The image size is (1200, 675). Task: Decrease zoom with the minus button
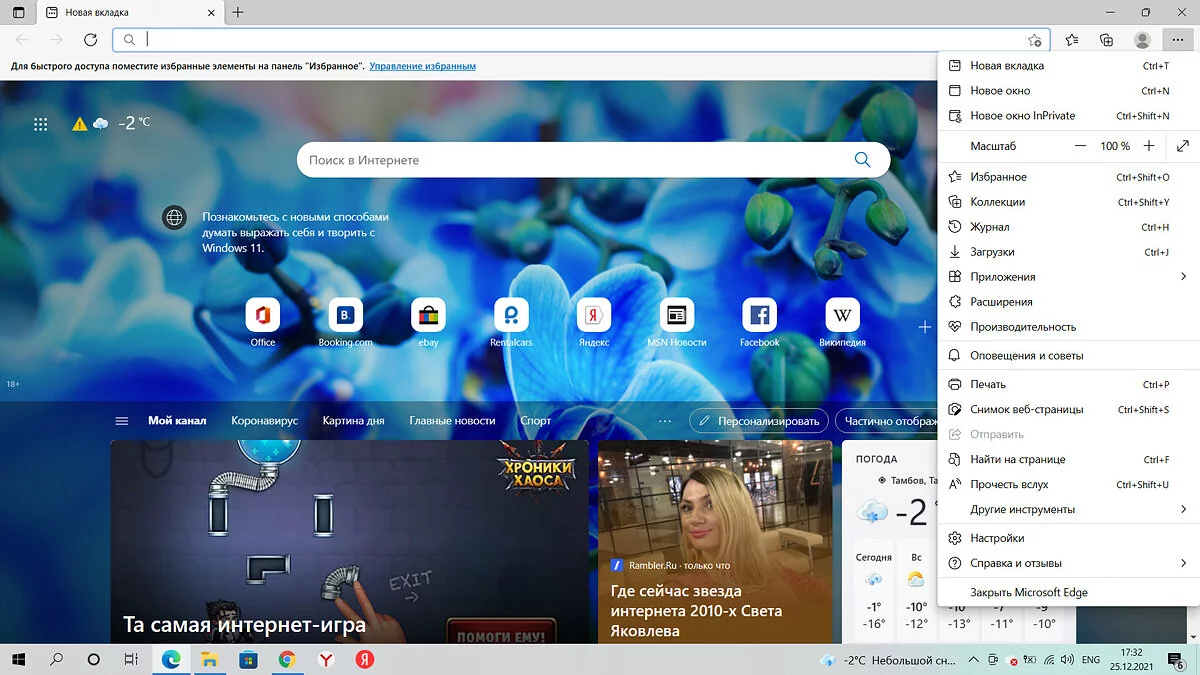coord(1080,146)
